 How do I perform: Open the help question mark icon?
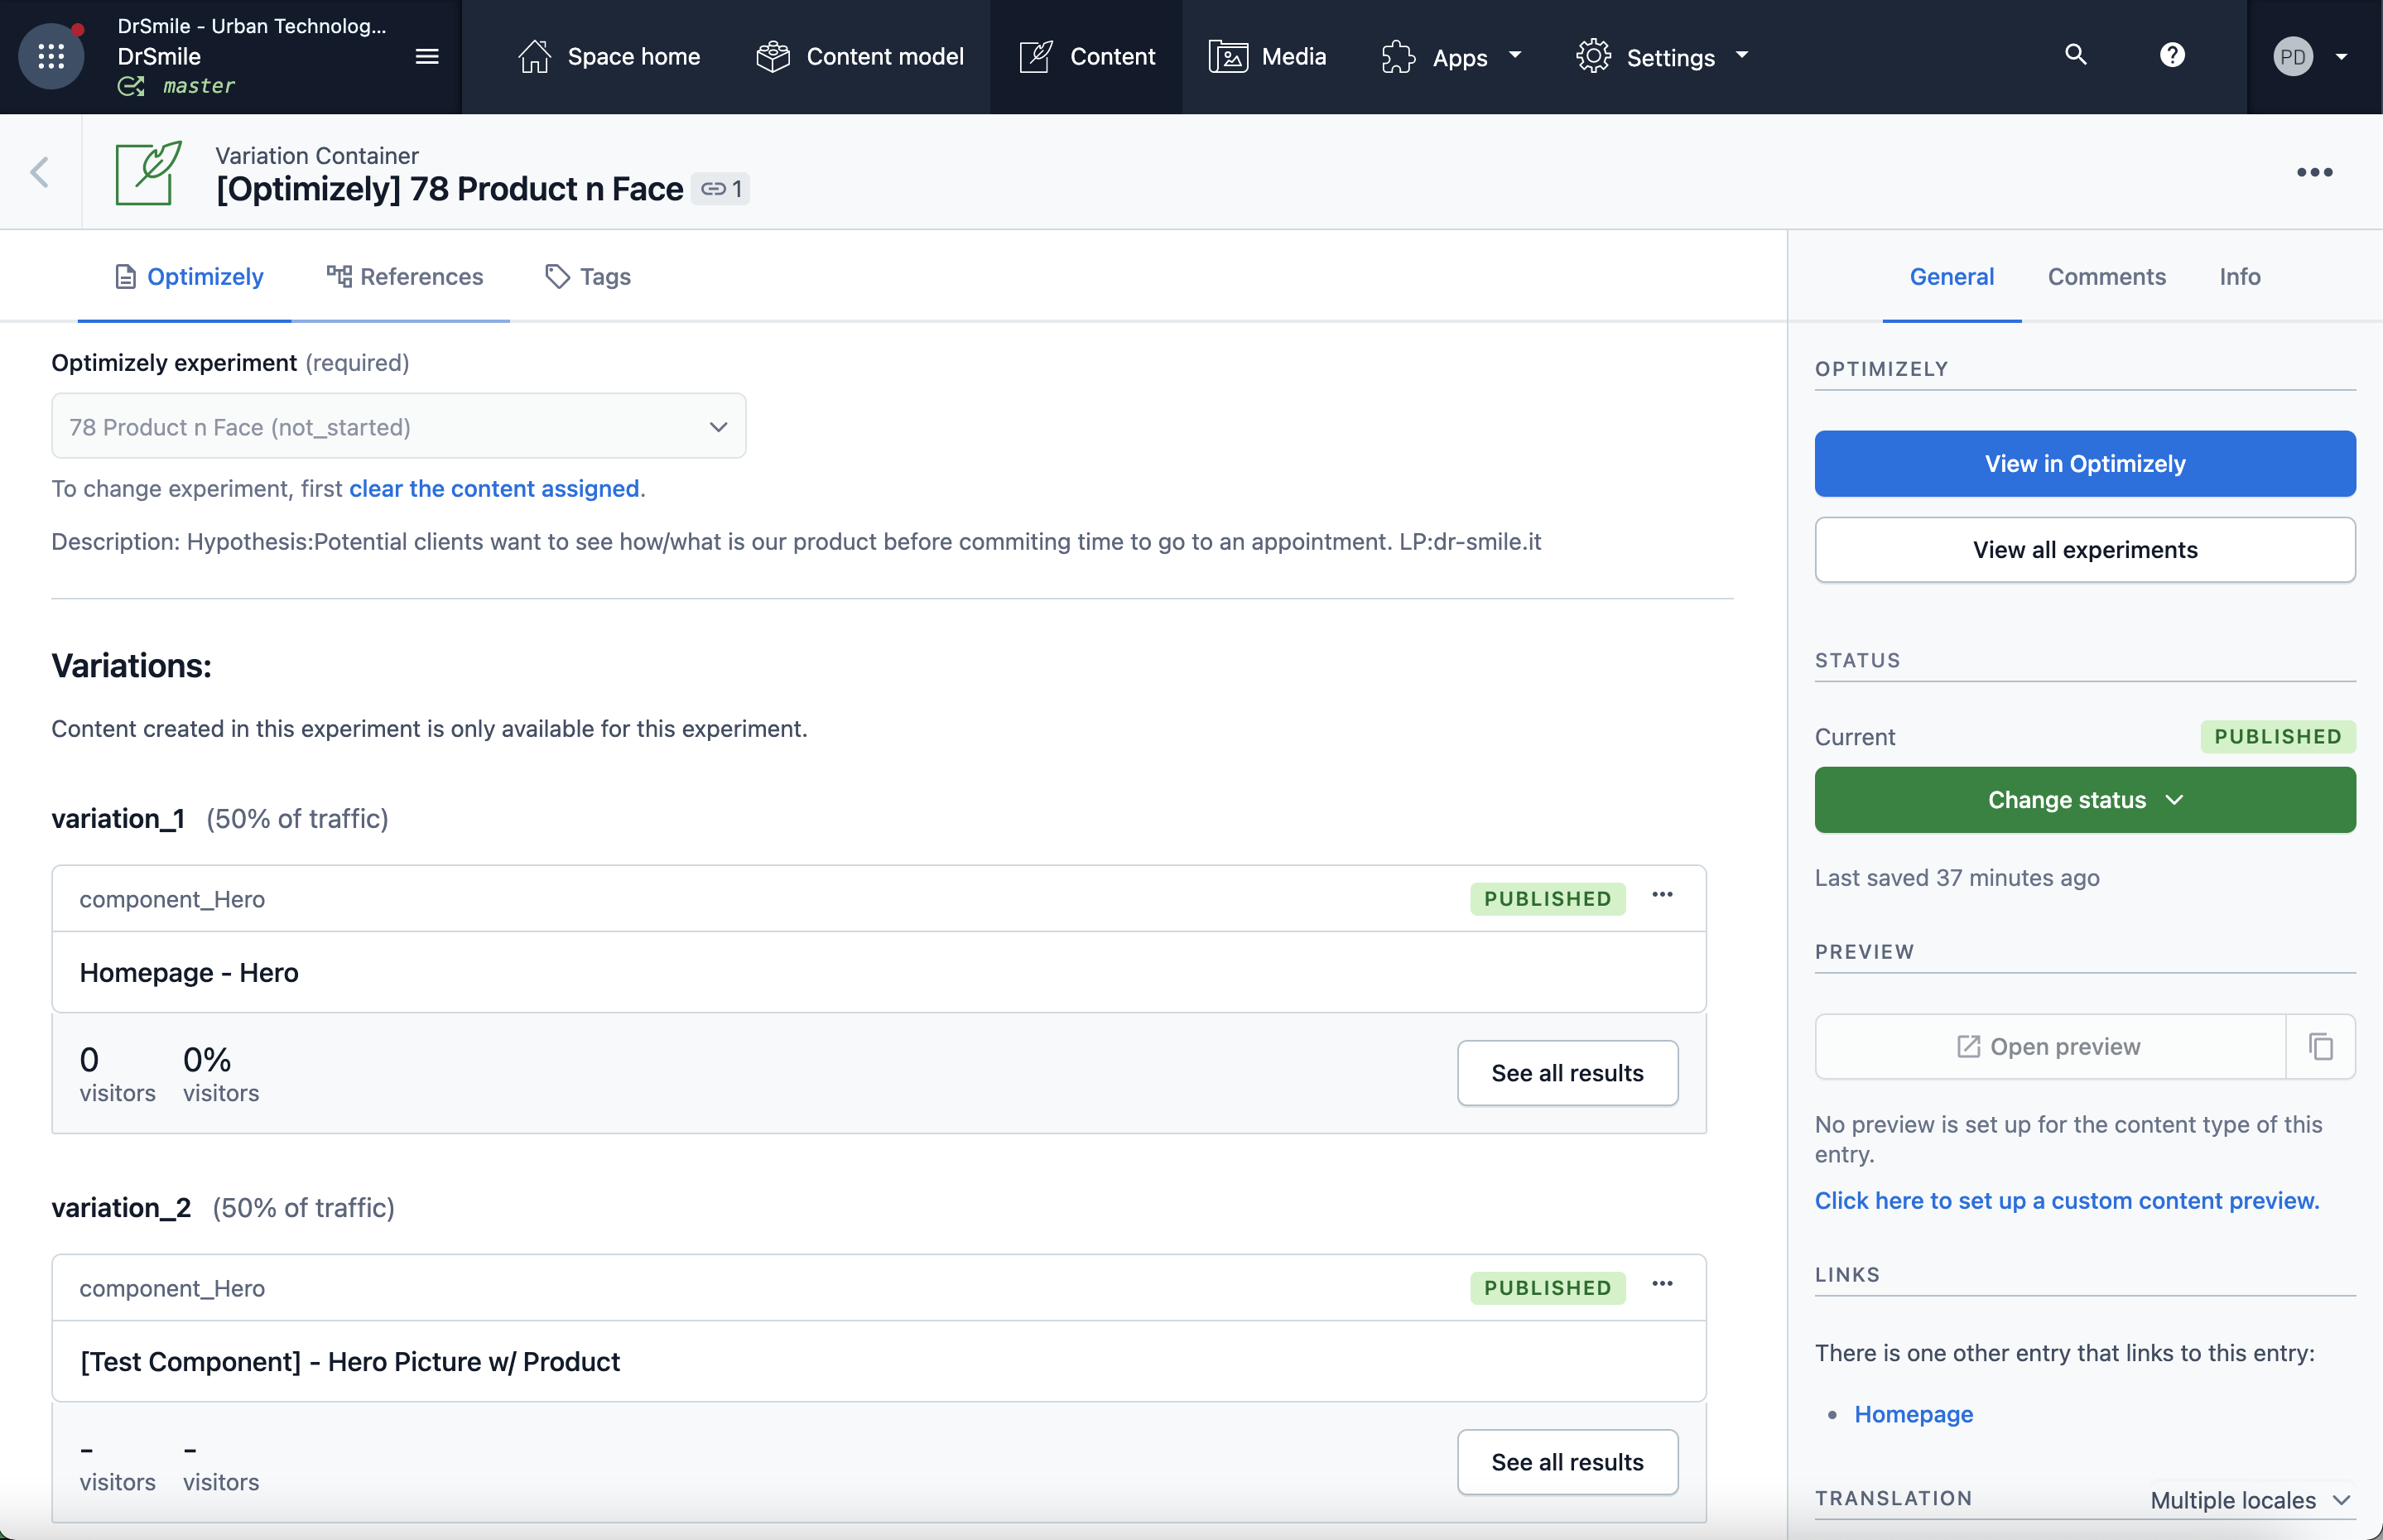pyautogui.click(x=2172, y=55)
